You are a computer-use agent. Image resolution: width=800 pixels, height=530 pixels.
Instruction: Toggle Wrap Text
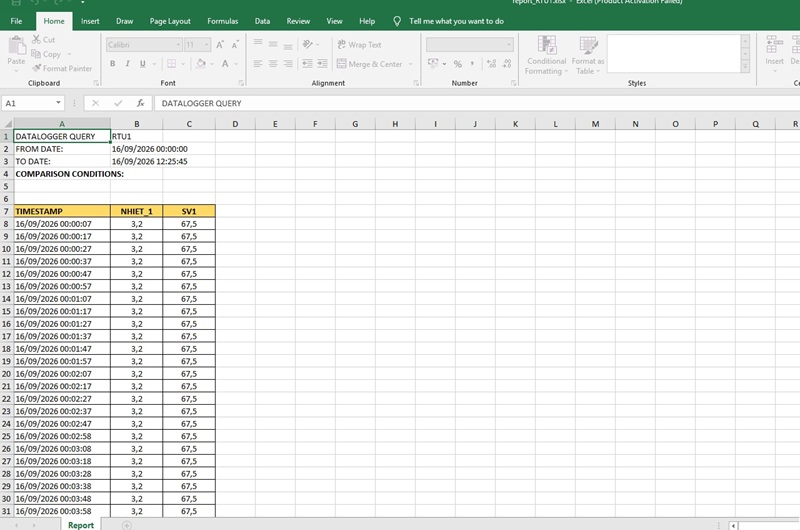[359, 45]
